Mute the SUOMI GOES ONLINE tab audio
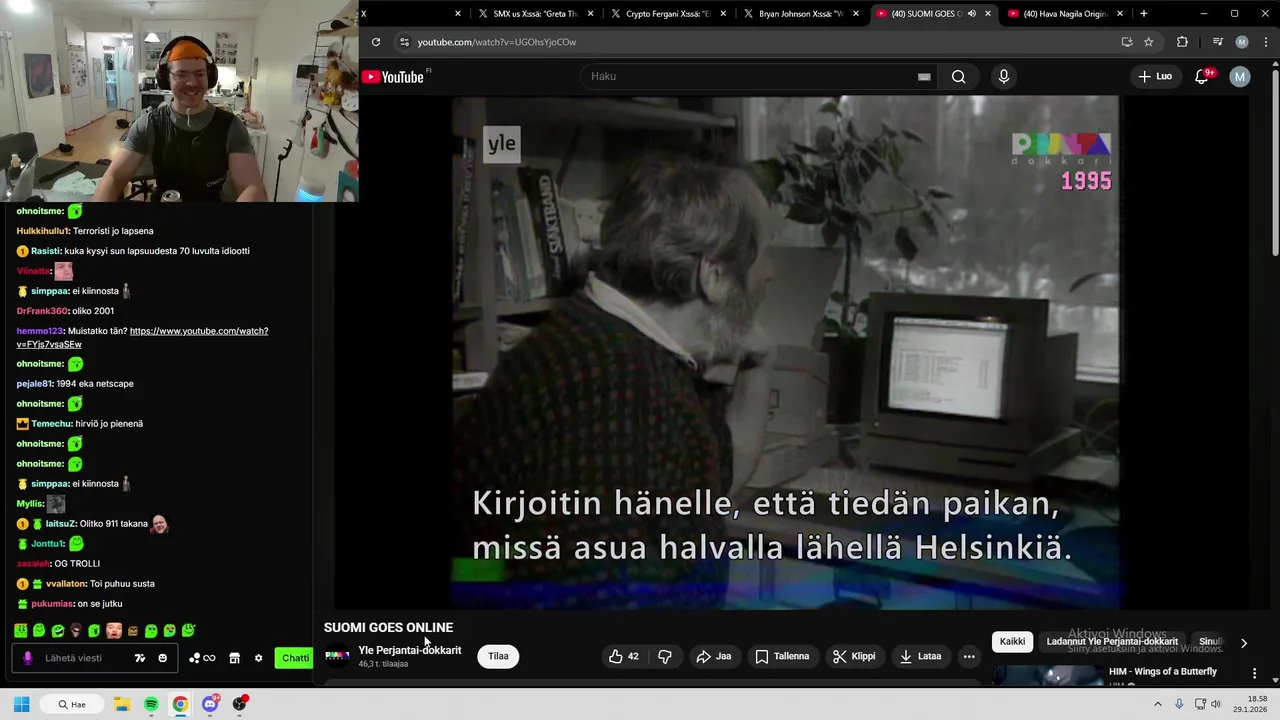1280x720 pixels. (972, 14)
